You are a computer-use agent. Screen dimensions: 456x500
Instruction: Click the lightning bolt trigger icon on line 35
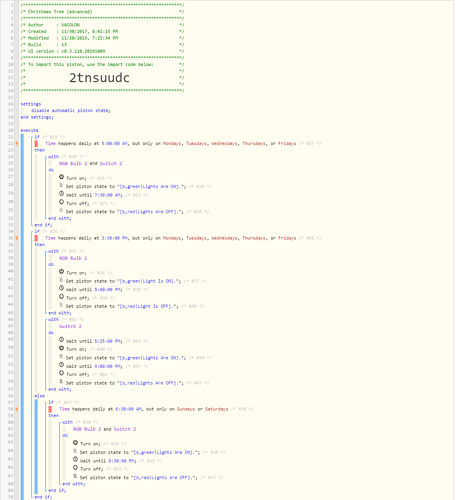click(x=17, y=238)
